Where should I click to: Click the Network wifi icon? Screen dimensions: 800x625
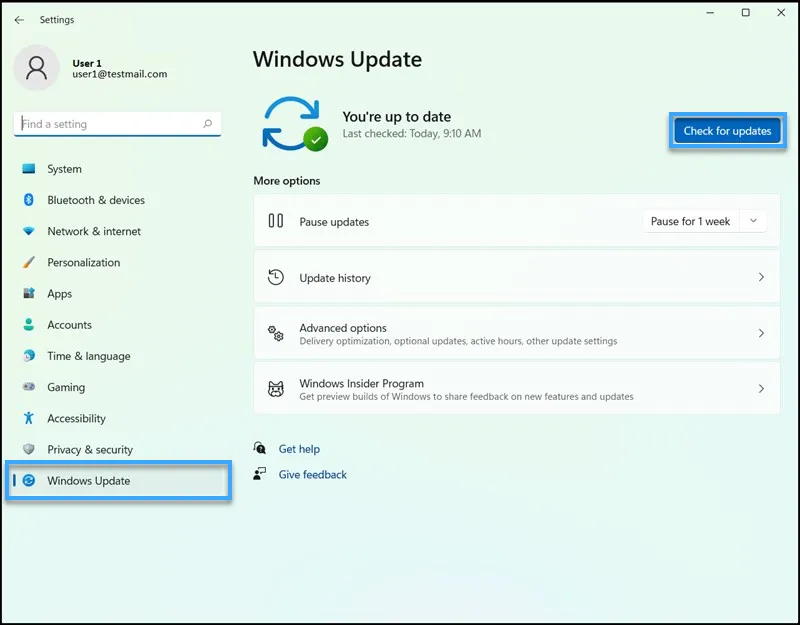tap(29, 231)
